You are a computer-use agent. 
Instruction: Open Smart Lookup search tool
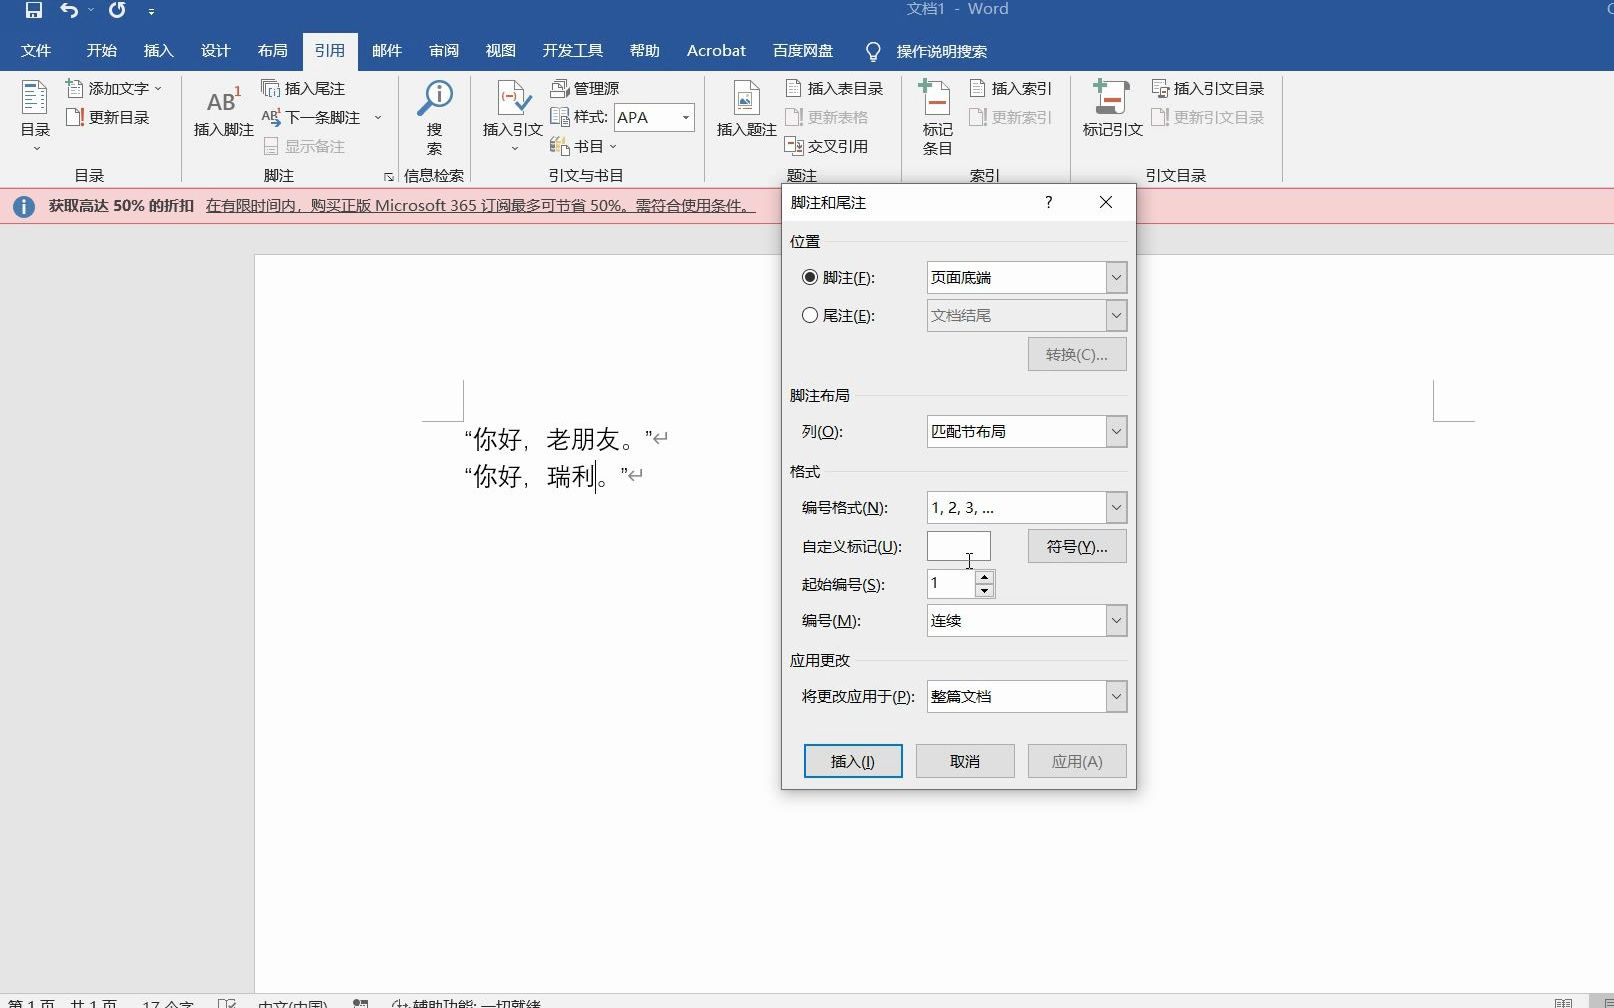tap(434, 112)
